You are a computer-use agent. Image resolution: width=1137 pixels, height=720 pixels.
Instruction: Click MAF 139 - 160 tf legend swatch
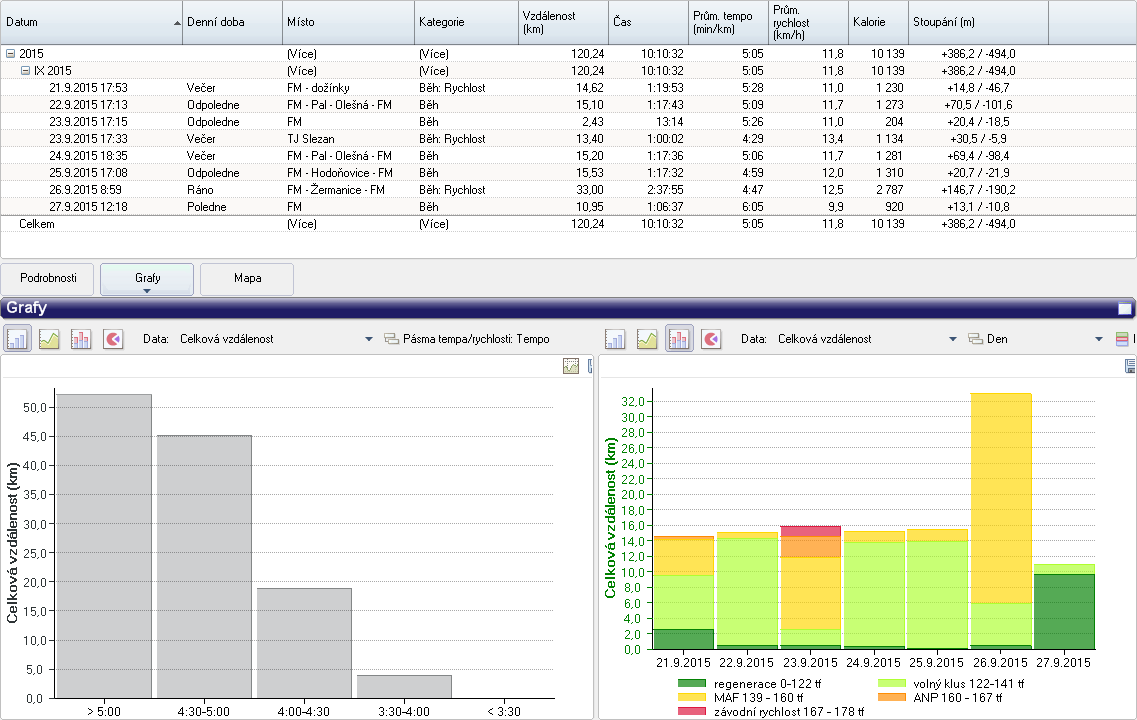(692, 698)
